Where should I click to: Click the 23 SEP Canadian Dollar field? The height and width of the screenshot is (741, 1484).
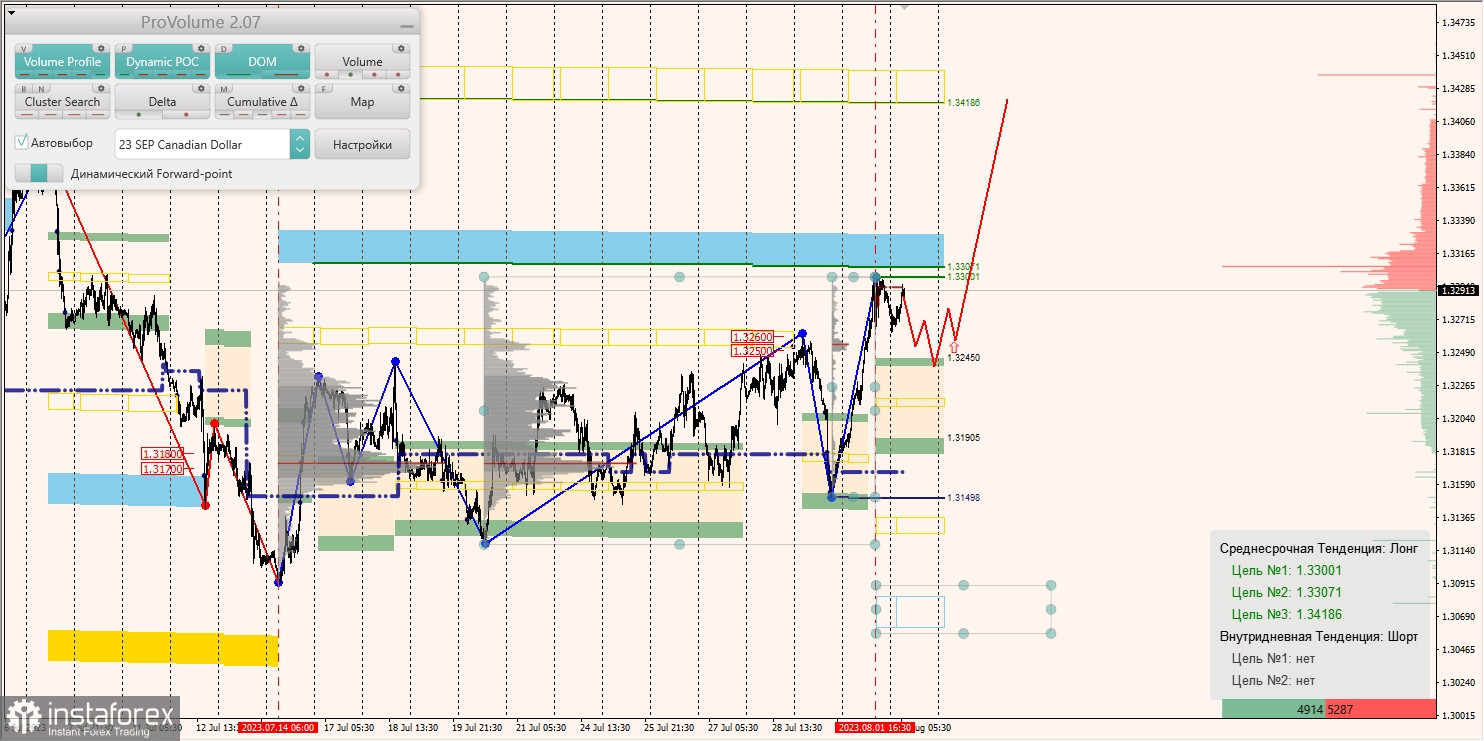click(203, 144)
